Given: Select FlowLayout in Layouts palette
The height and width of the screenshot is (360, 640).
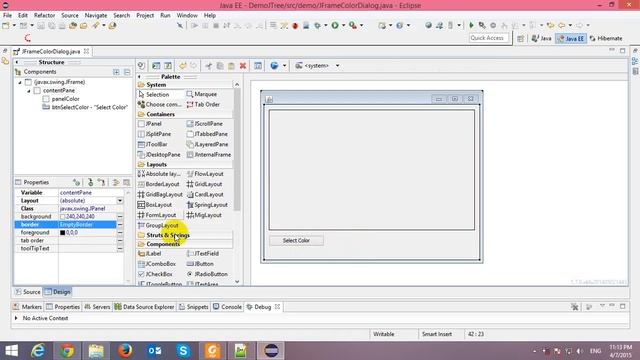Looking at the screenshot, I should pyautogui.click(x=205, y=174).
